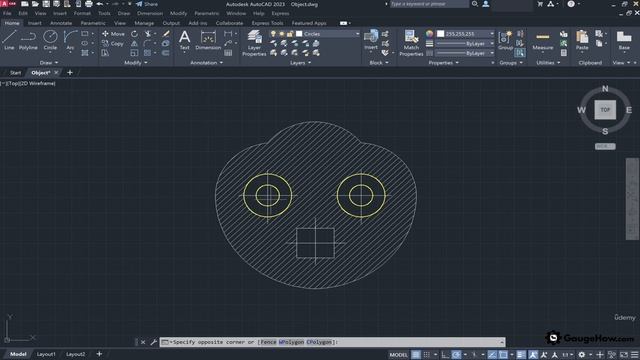Viewport: 640px width, 360px height.
Task: Switch to the Start file tab
Action: 15,73
